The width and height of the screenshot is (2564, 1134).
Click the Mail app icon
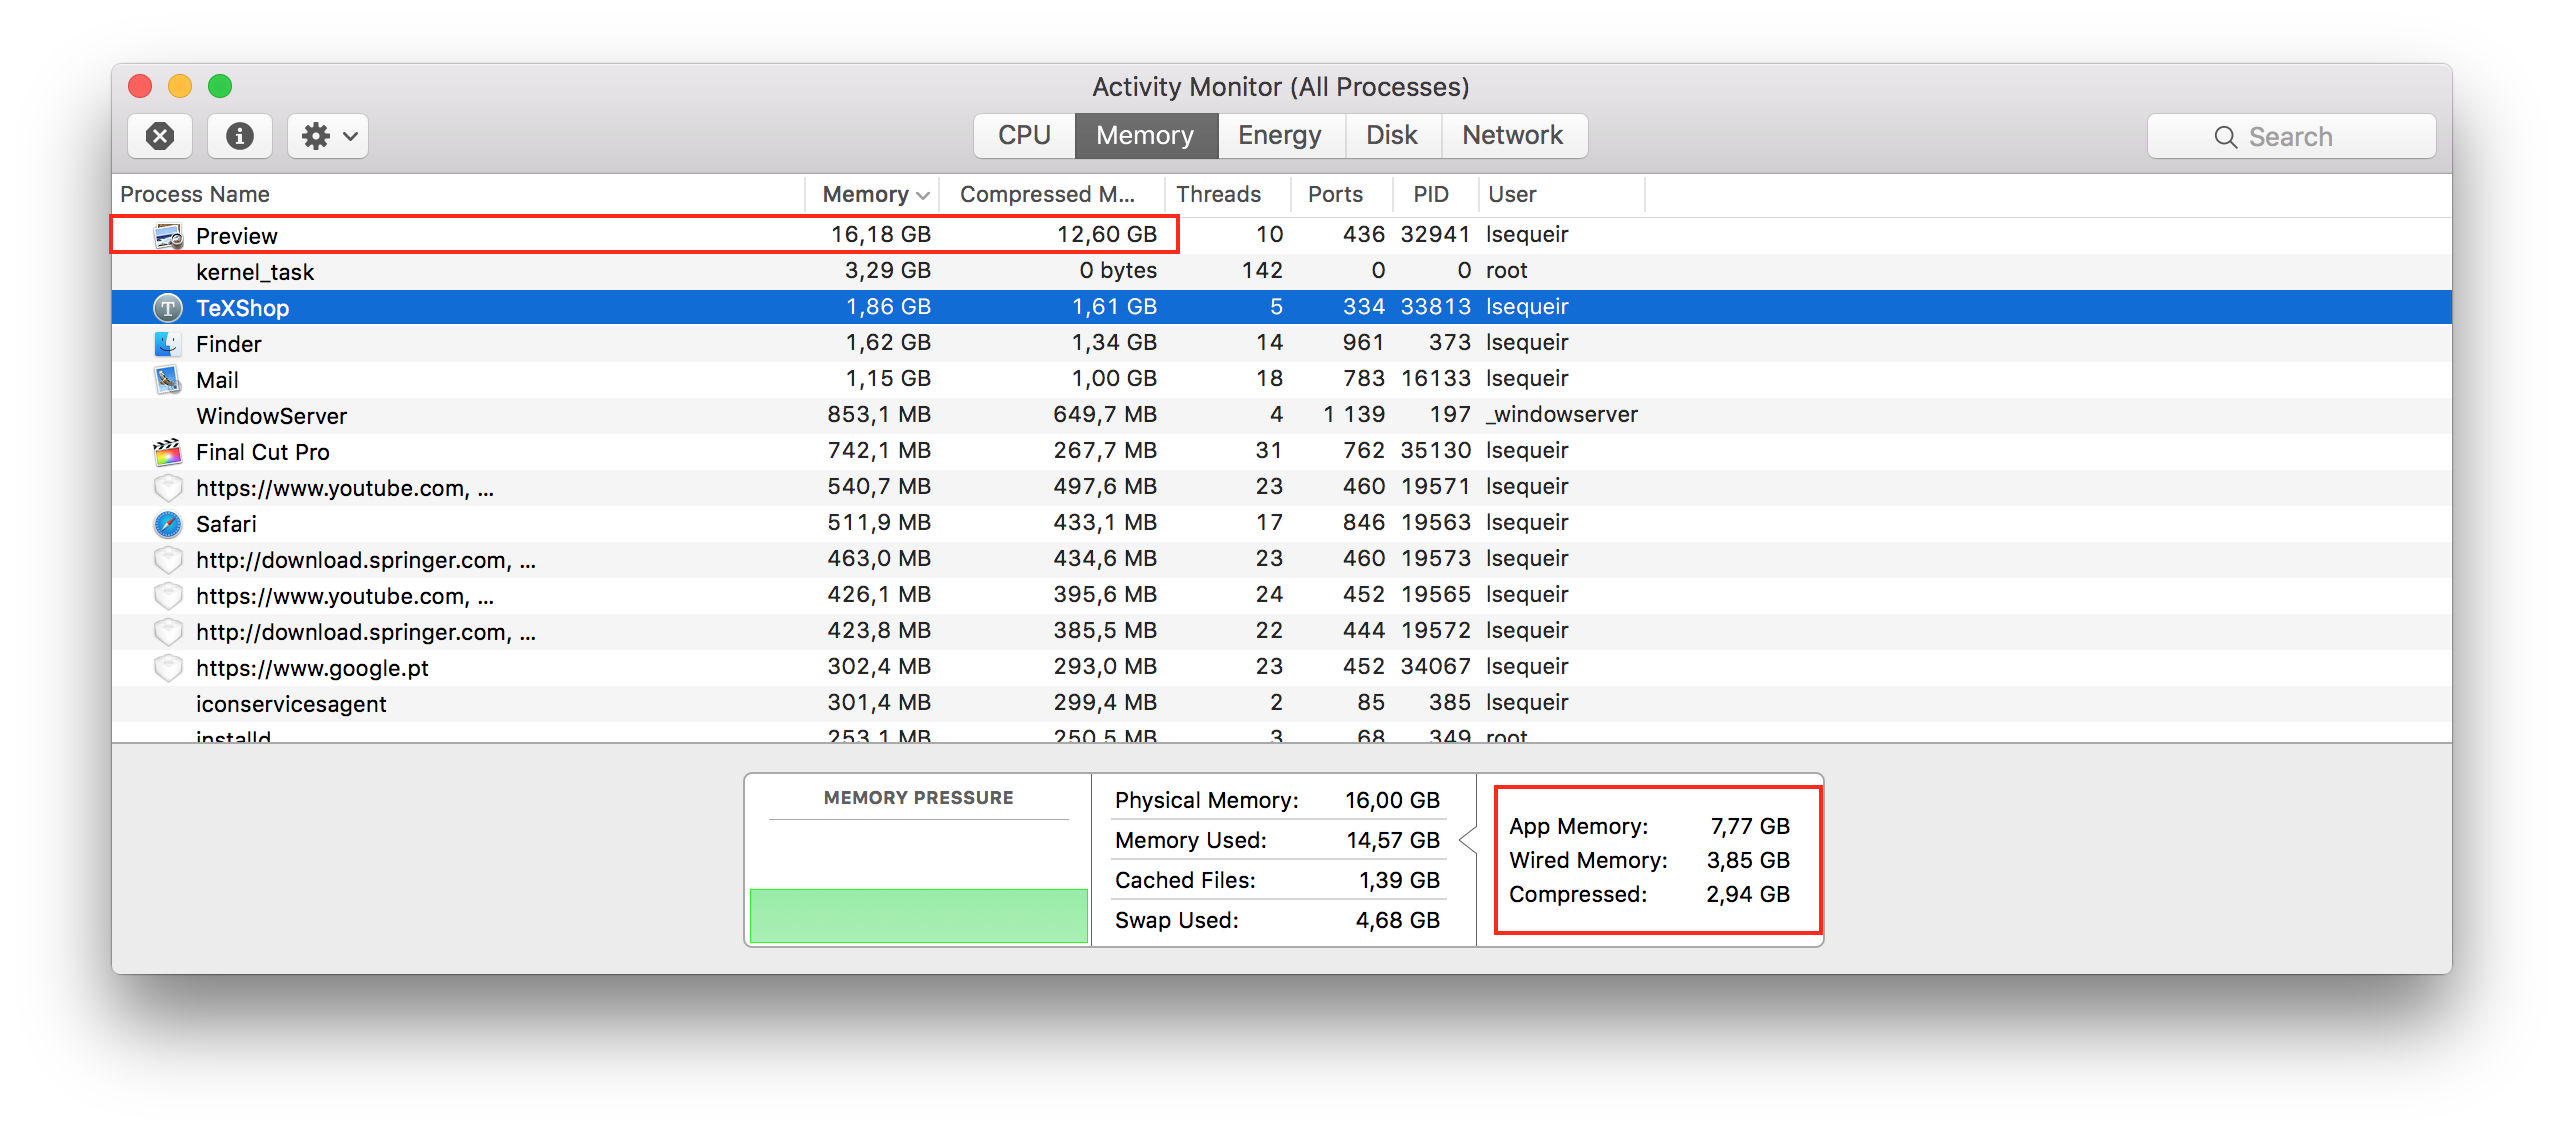point(168,380)
